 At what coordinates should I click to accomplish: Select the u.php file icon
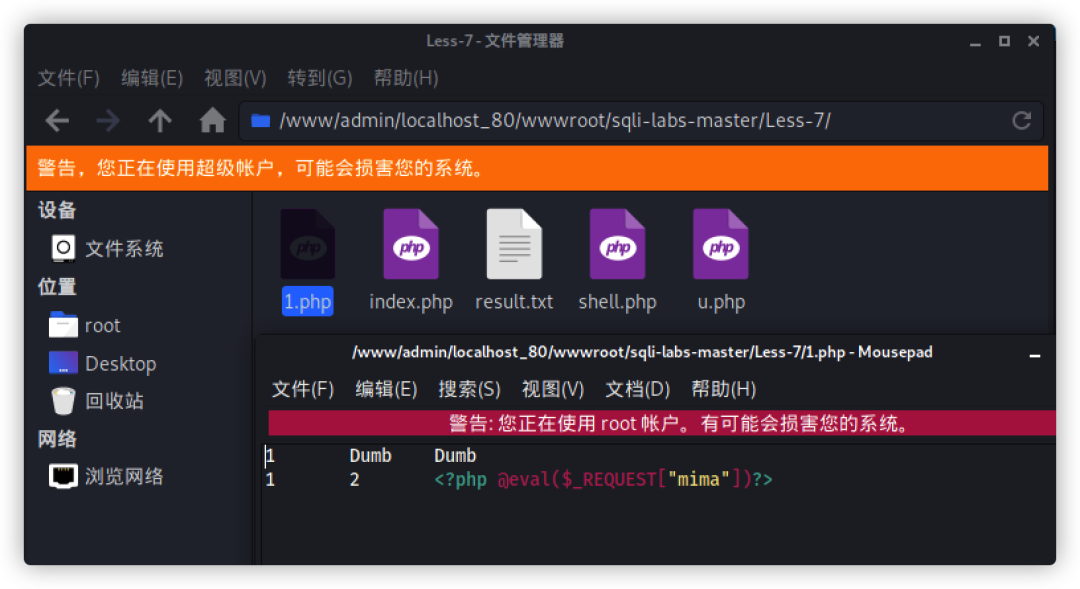pos(720,244)
